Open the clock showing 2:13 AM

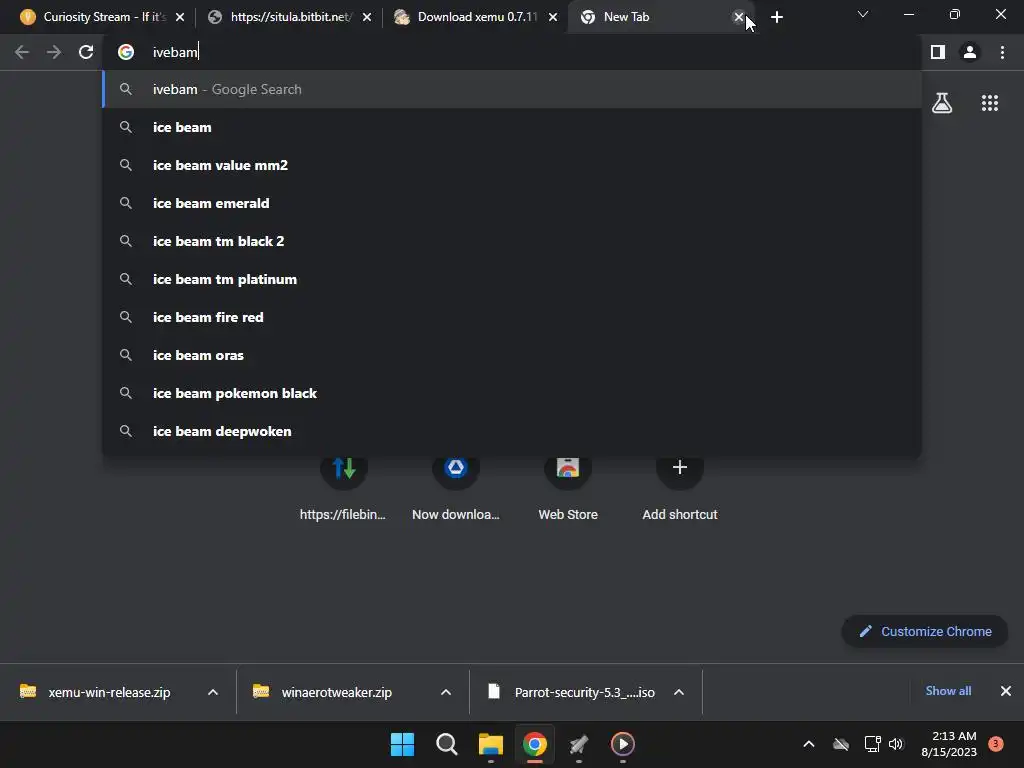[x=949, y=744]
